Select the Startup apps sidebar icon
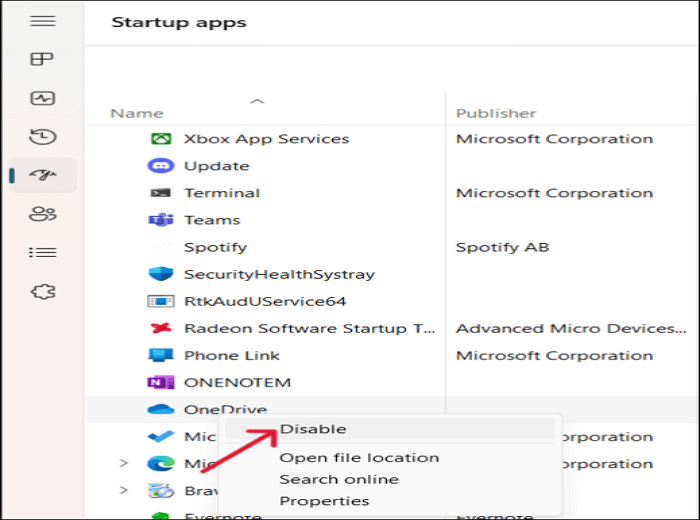The width and height of the screenshot is (700, 520). pyautogui.click(x=43, y=175)
